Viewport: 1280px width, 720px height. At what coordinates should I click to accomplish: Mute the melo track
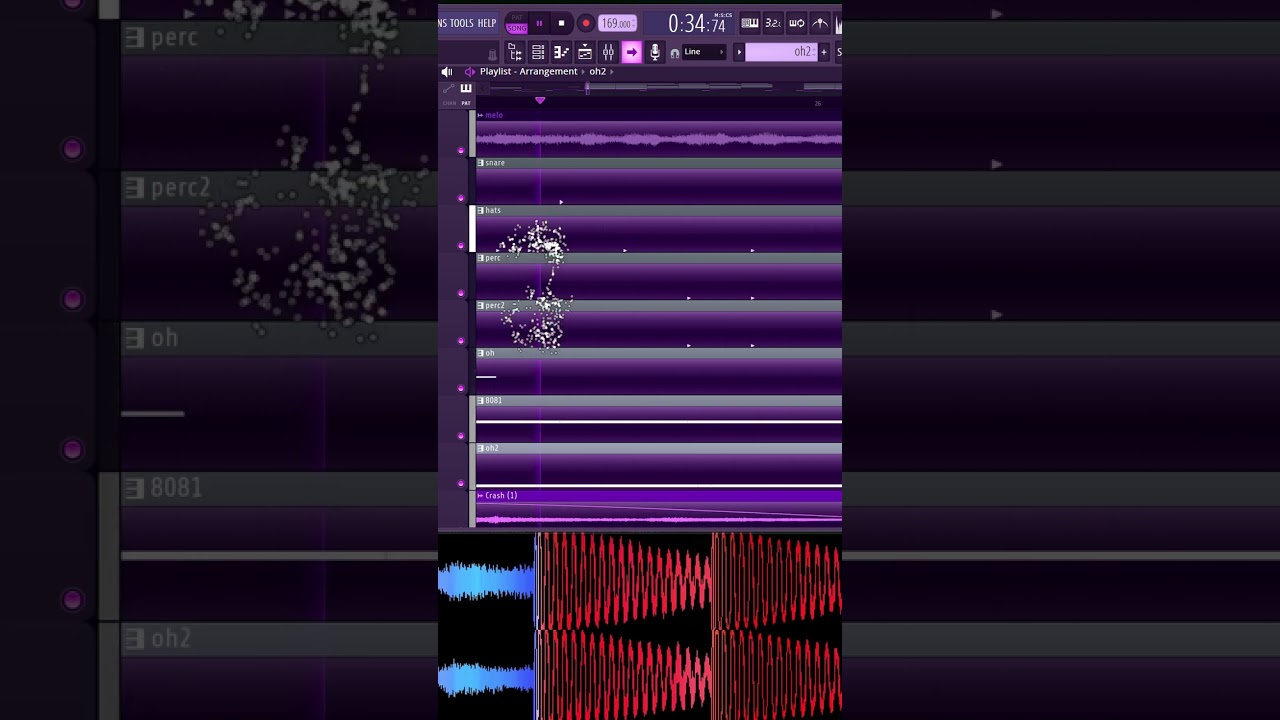[x=461, y=150]
